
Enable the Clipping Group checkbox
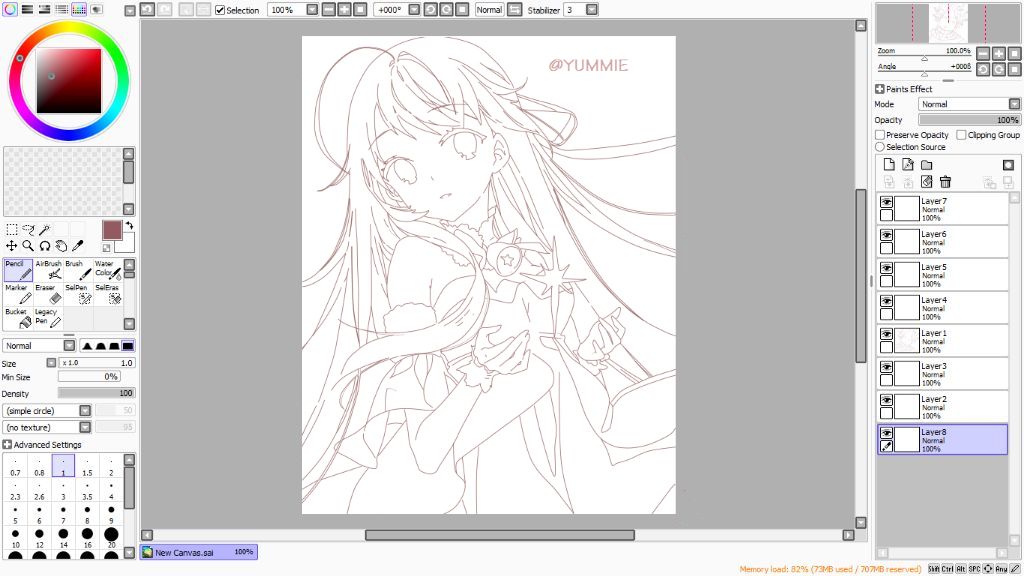[961, 135]
